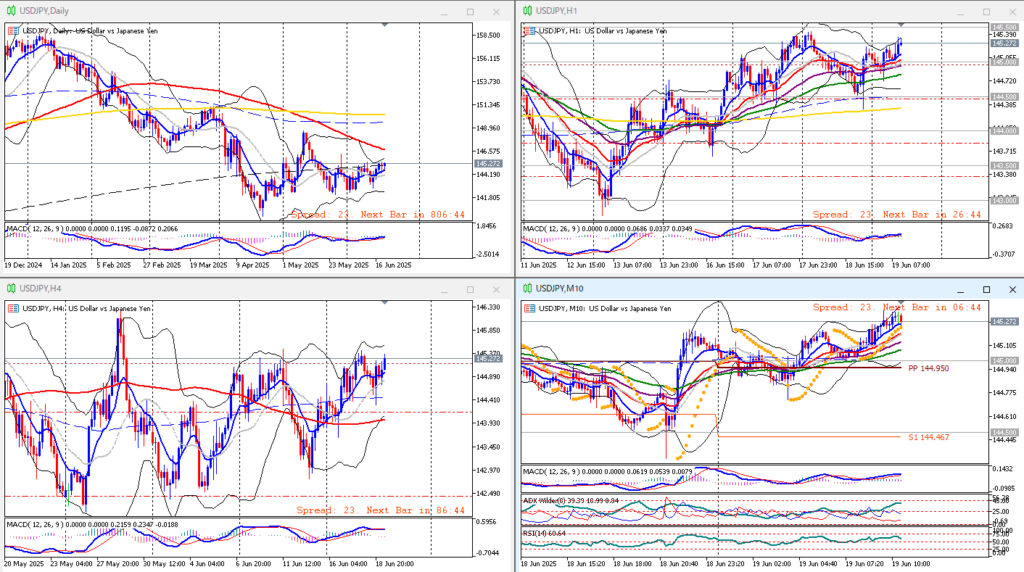This screenshot has width=1024, height=572.
Task: Close the USDJPY,Daily chart window
Action: click(x=496, y=12)
